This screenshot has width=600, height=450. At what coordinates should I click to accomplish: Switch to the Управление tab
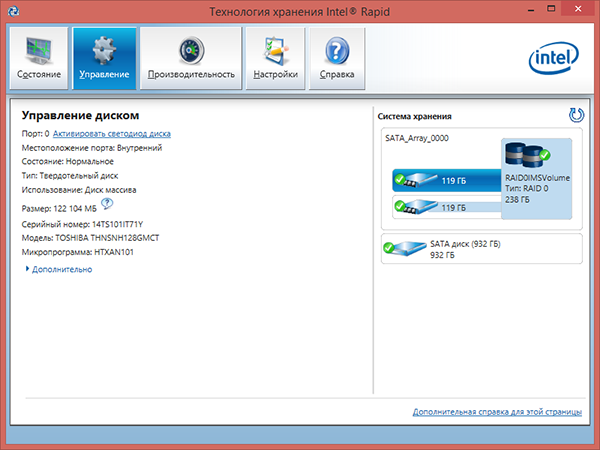pyautogui.click(x=104, y=58)
